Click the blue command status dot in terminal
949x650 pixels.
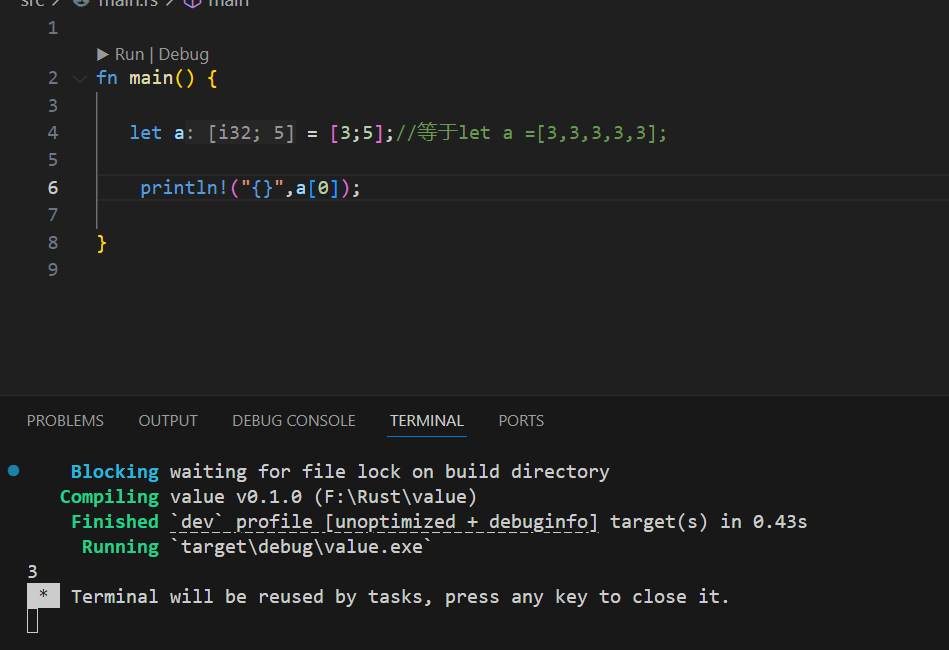tap(14, 471)
